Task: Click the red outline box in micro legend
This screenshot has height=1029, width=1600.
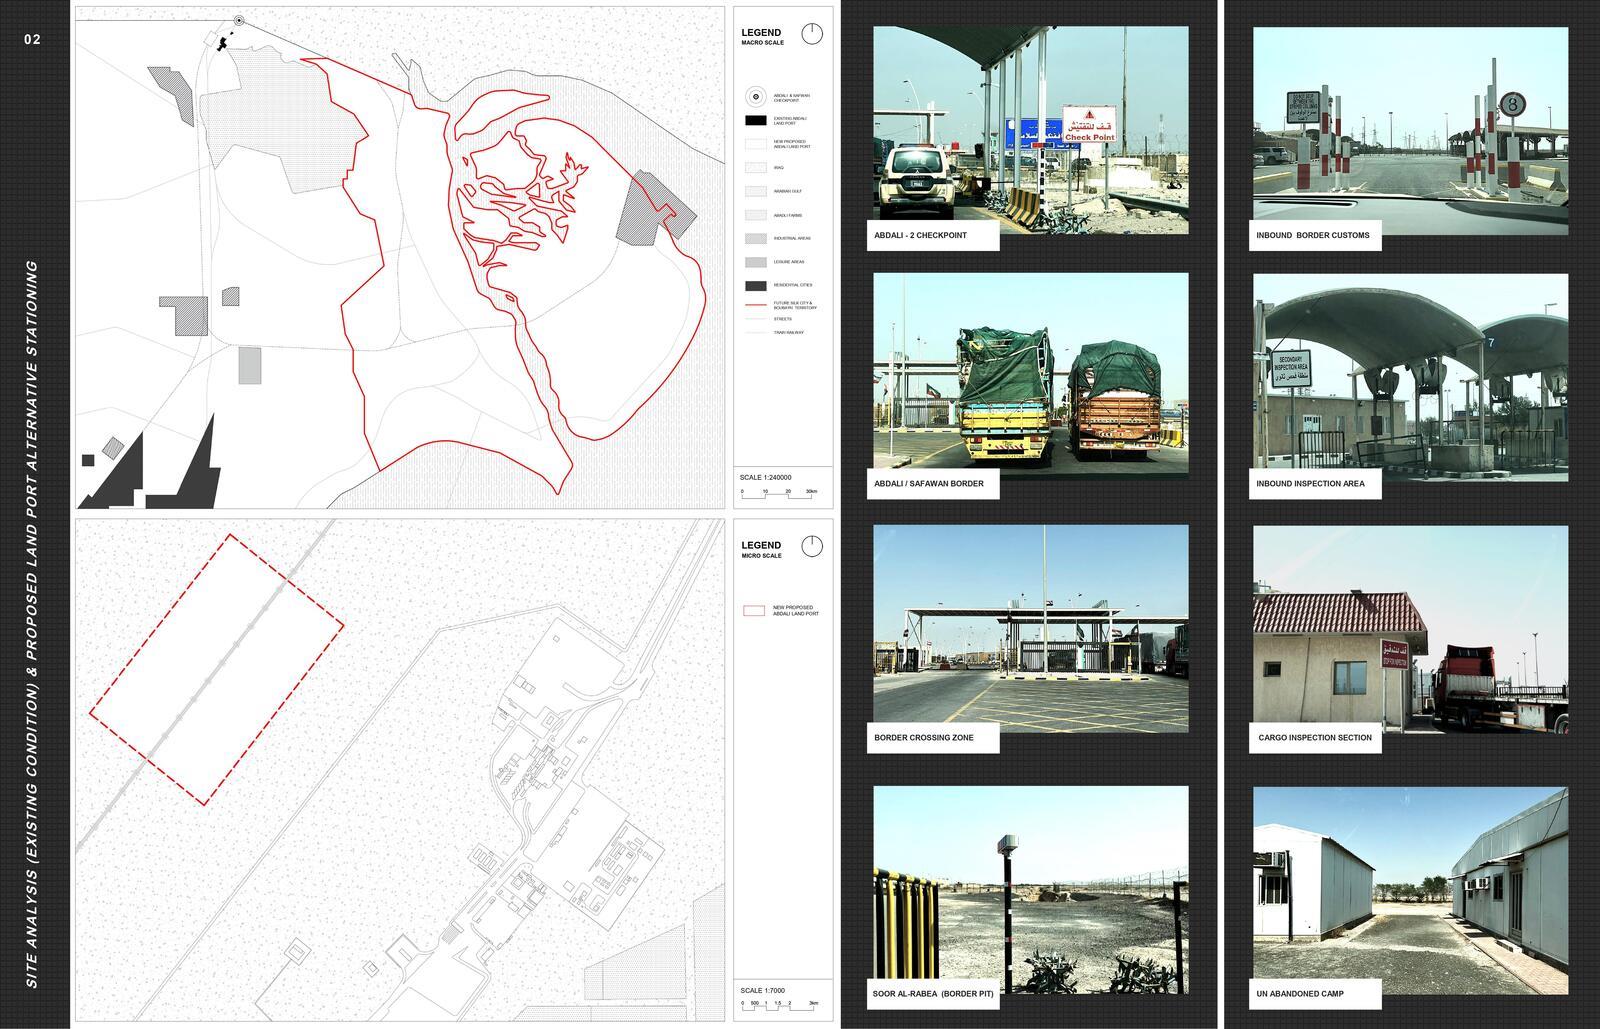Action: [754, 610]
